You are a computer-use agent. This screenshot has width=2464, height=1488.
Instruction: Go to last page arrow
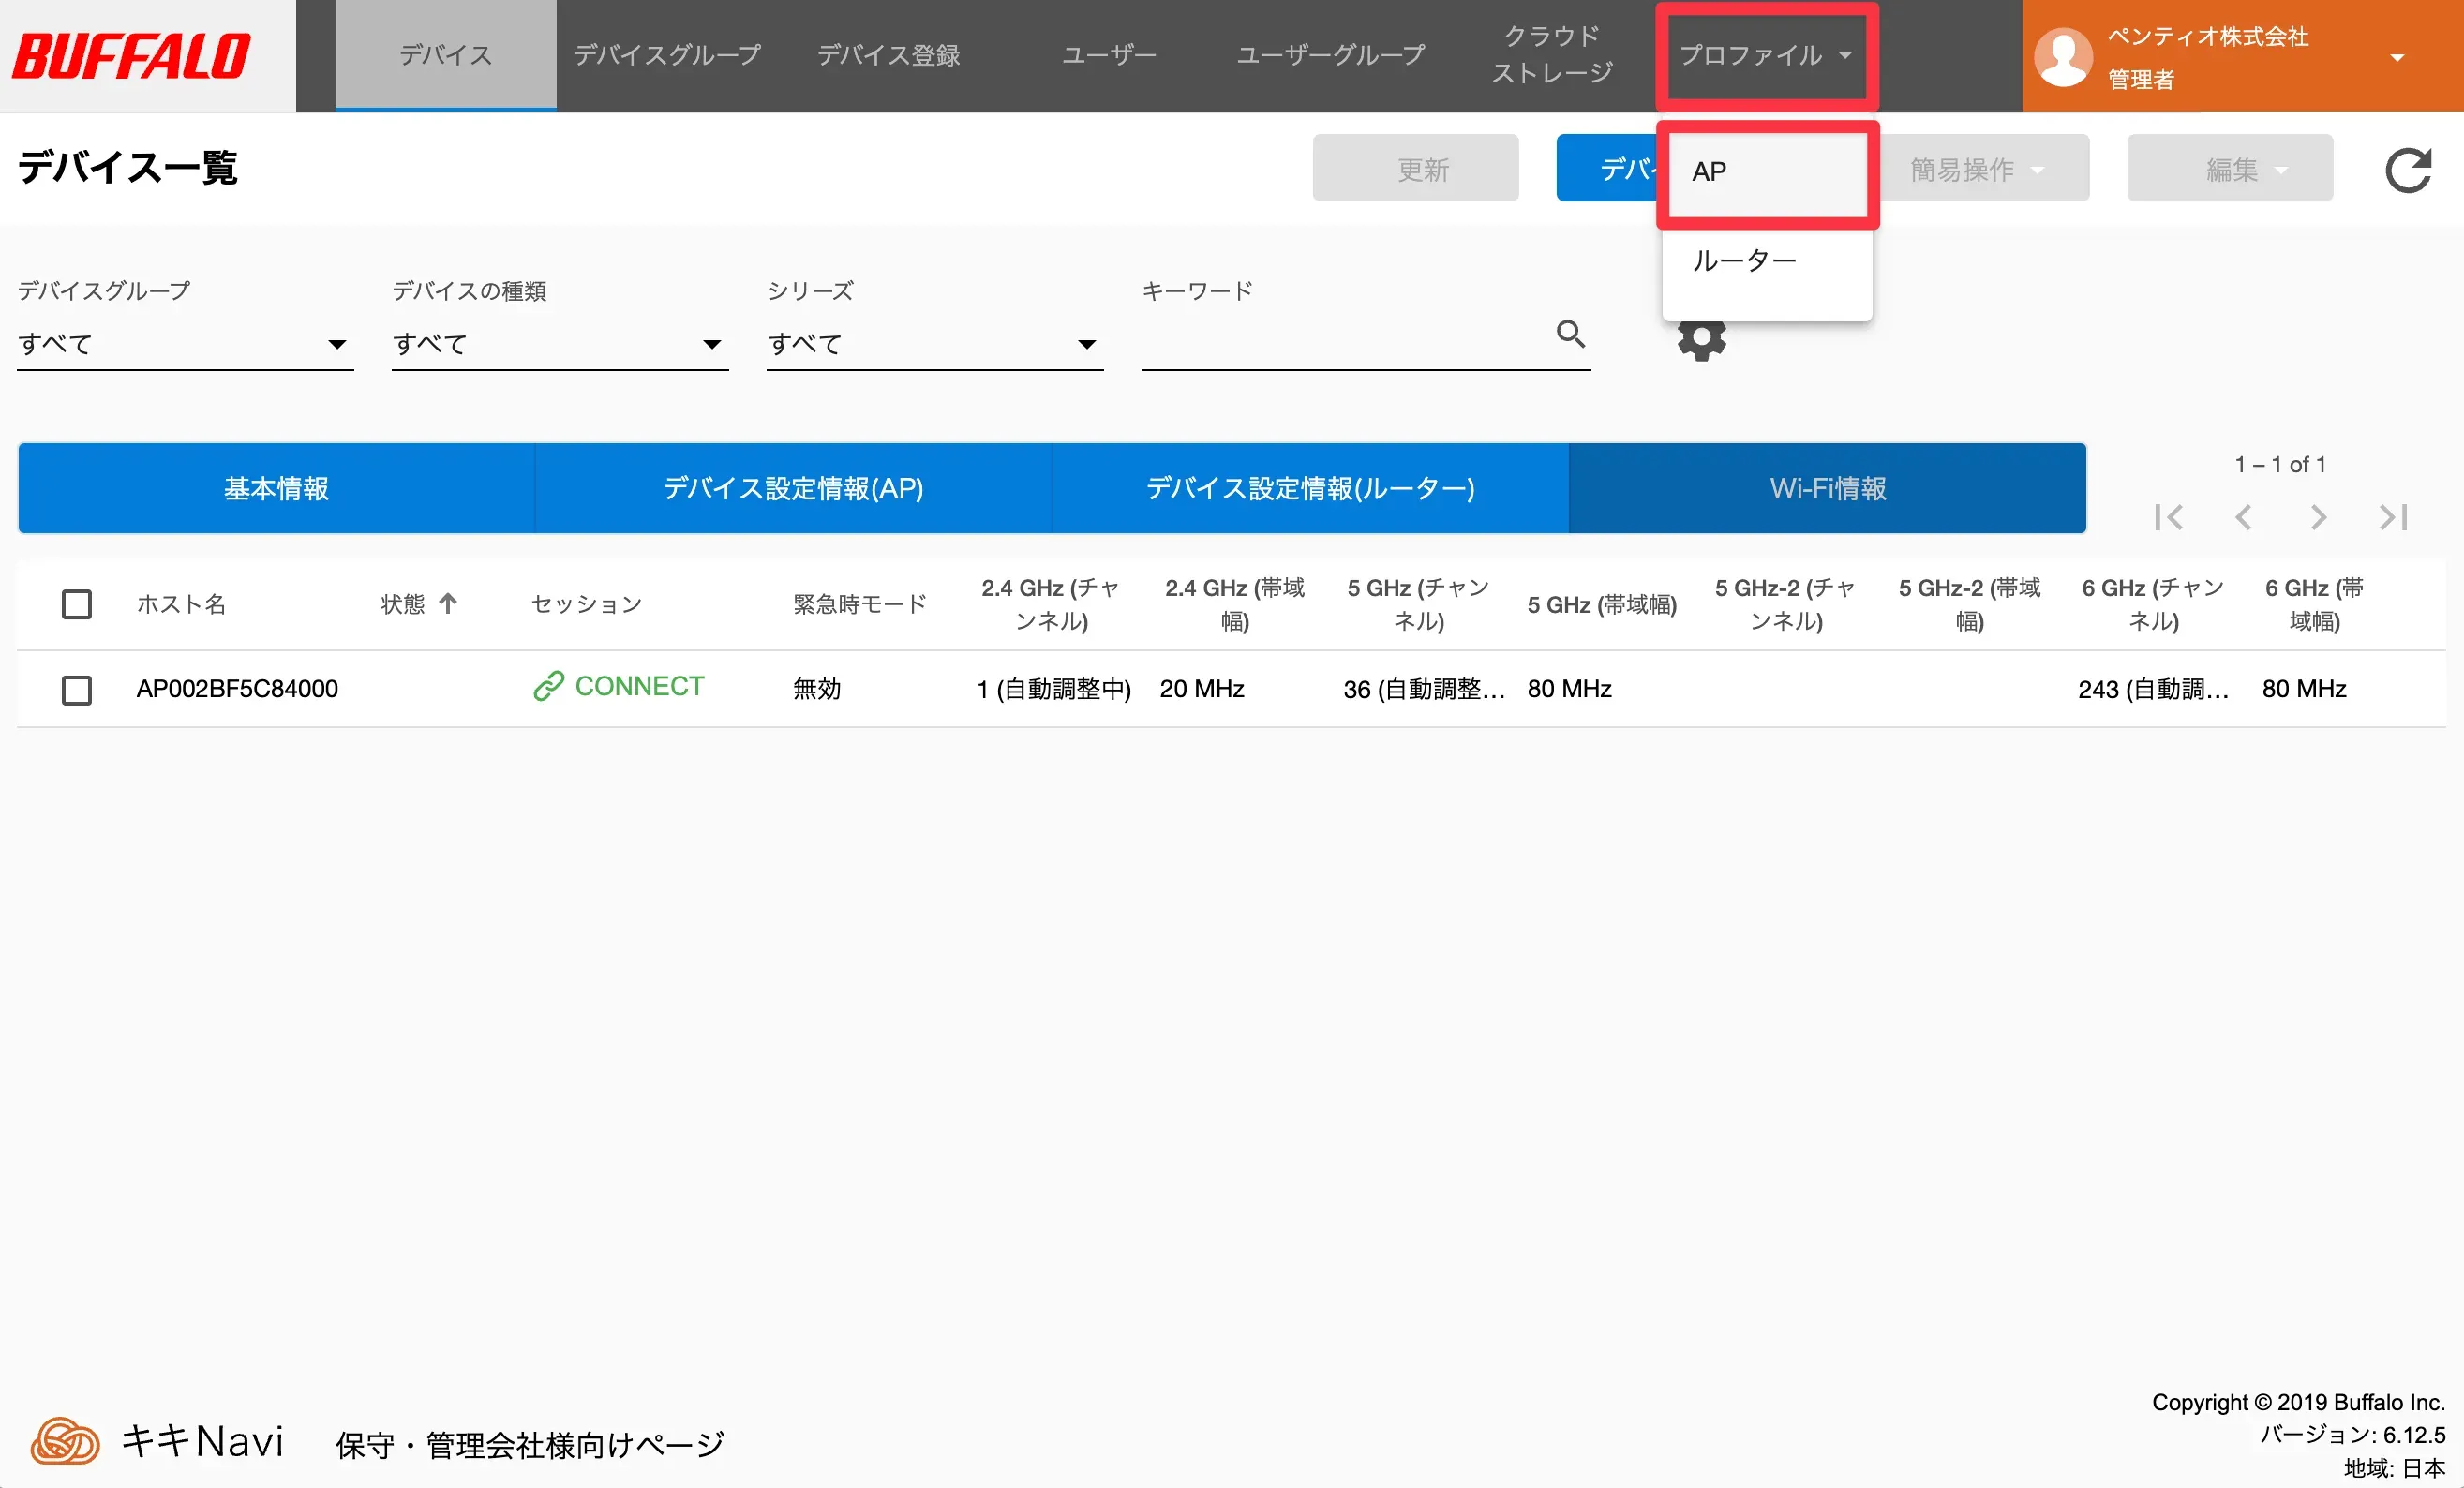coord(2393,517)
